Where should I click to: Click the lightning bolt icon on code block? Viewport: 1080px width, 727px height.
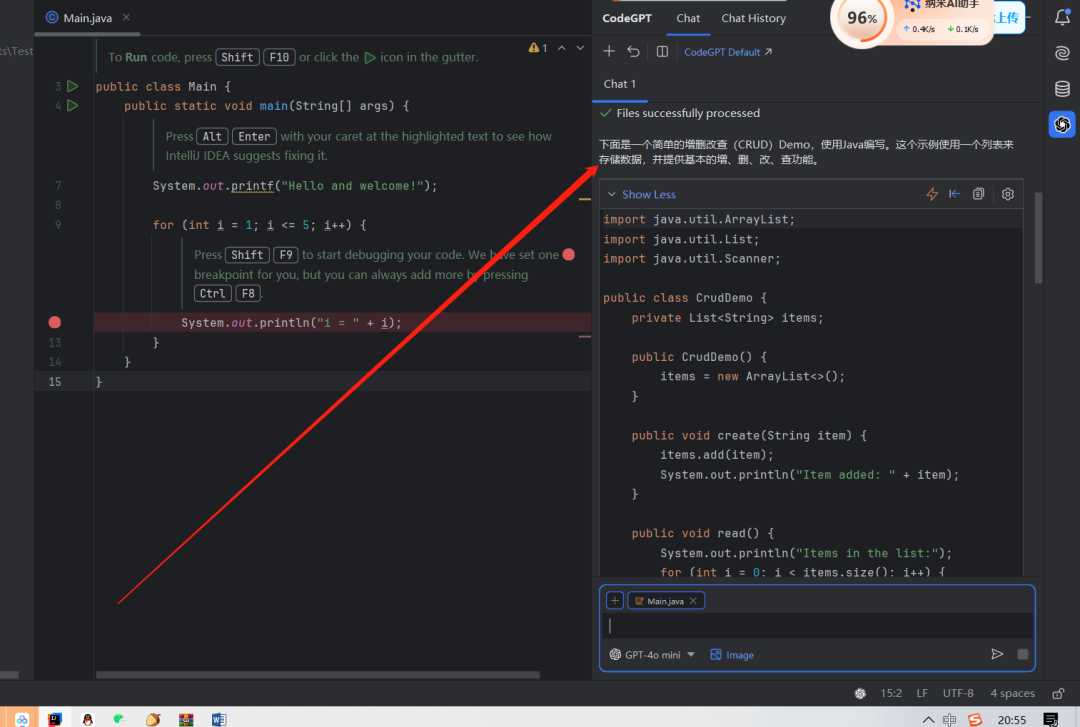click(932, 194)
